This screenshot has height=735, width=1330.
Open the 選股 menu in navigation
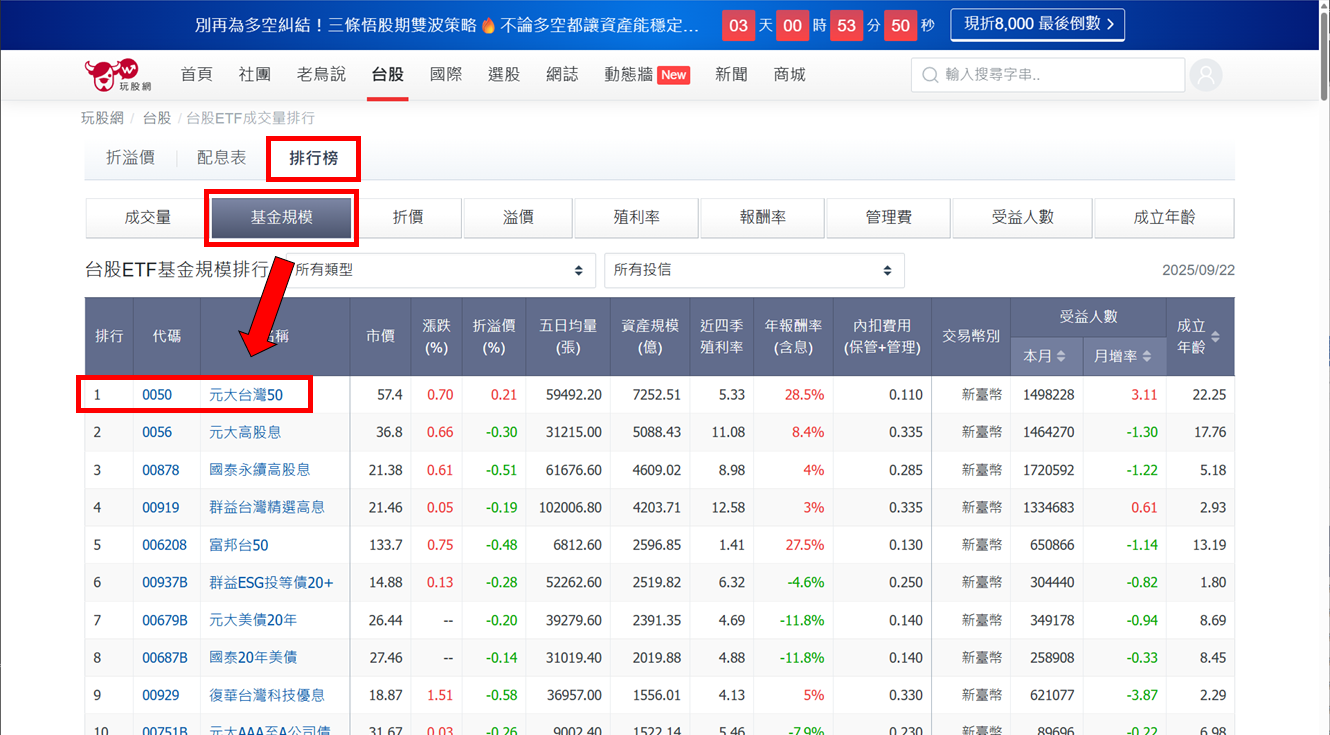504,75
